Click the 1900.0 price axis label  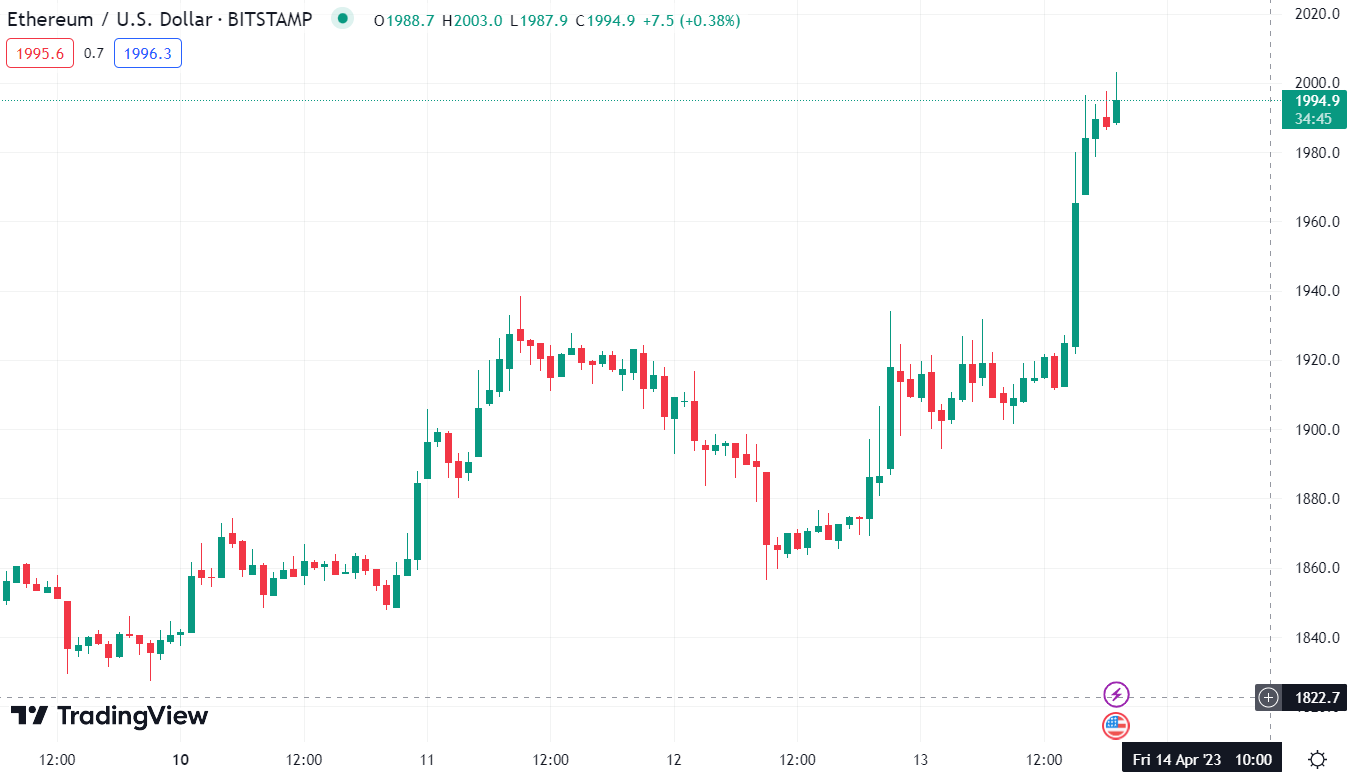tap(1316, 430)
